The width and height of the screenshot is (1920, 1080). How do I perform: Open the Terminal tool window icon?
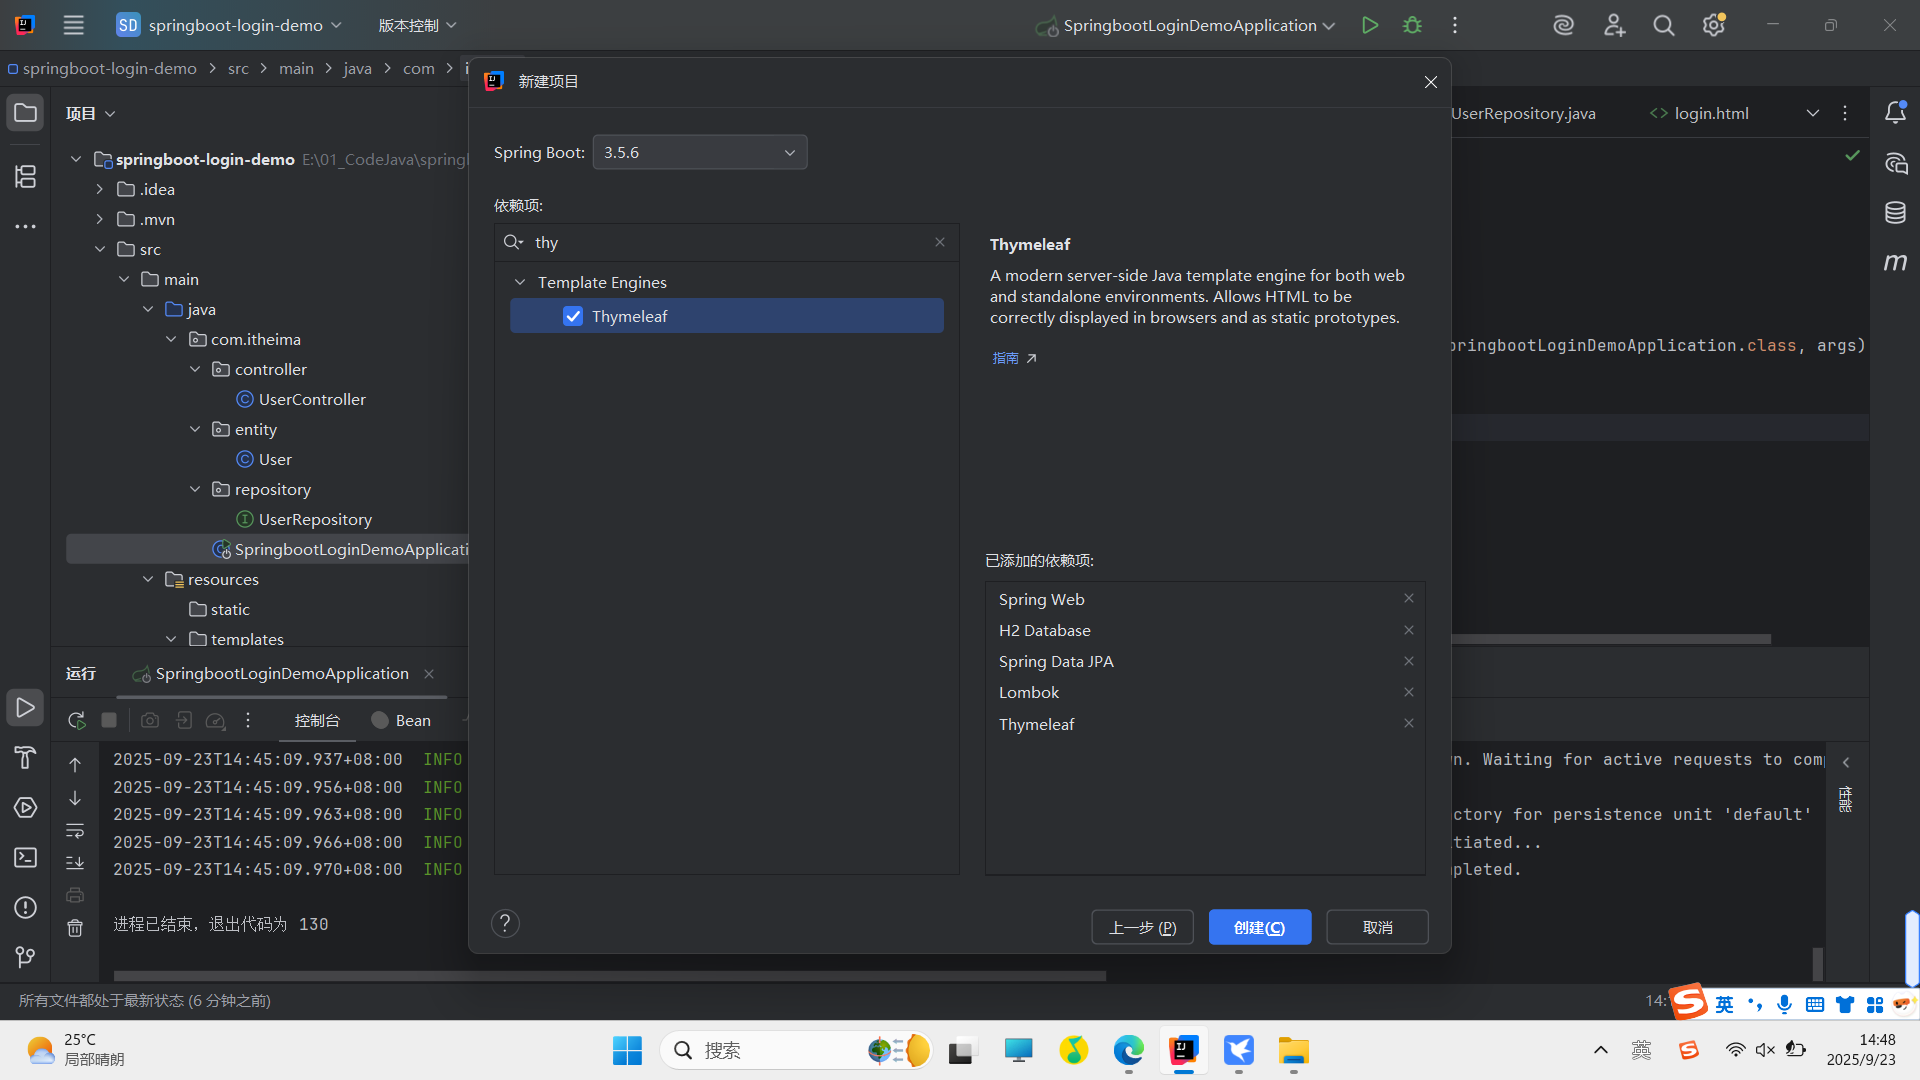(x=25, y=858)
